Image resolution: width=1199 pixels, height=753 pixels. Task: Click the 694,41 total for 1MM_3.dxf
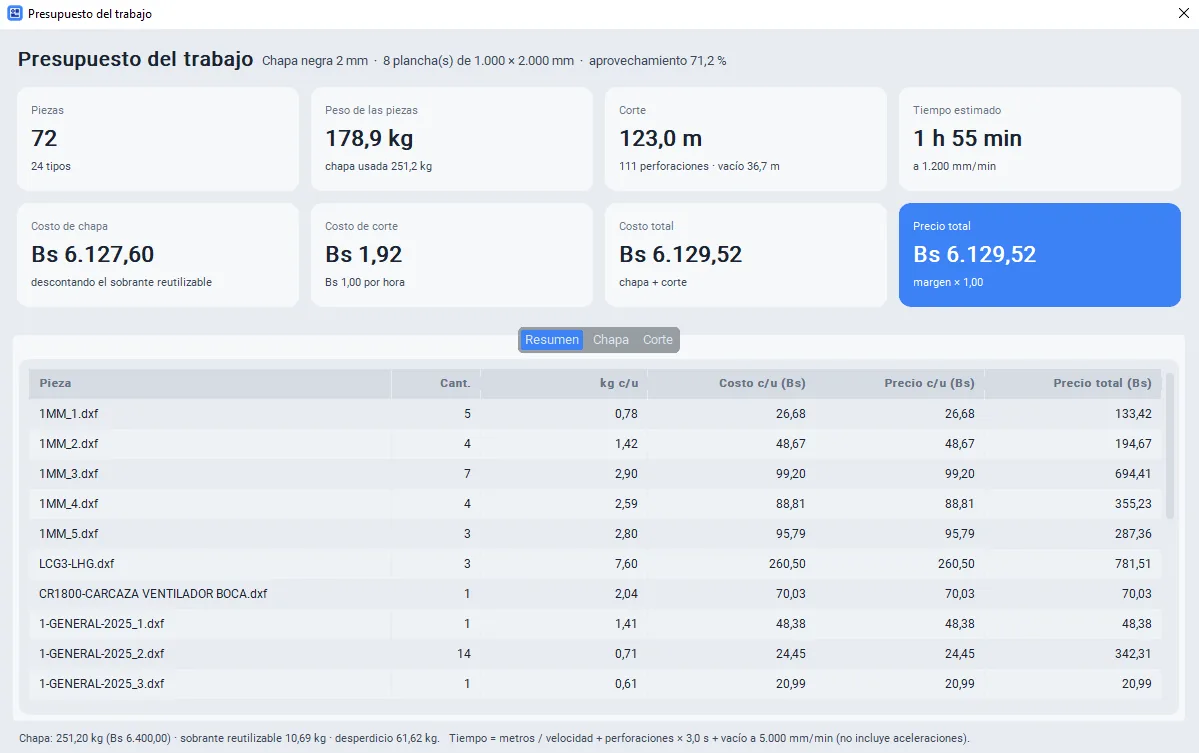click(x=1133, y=474)
